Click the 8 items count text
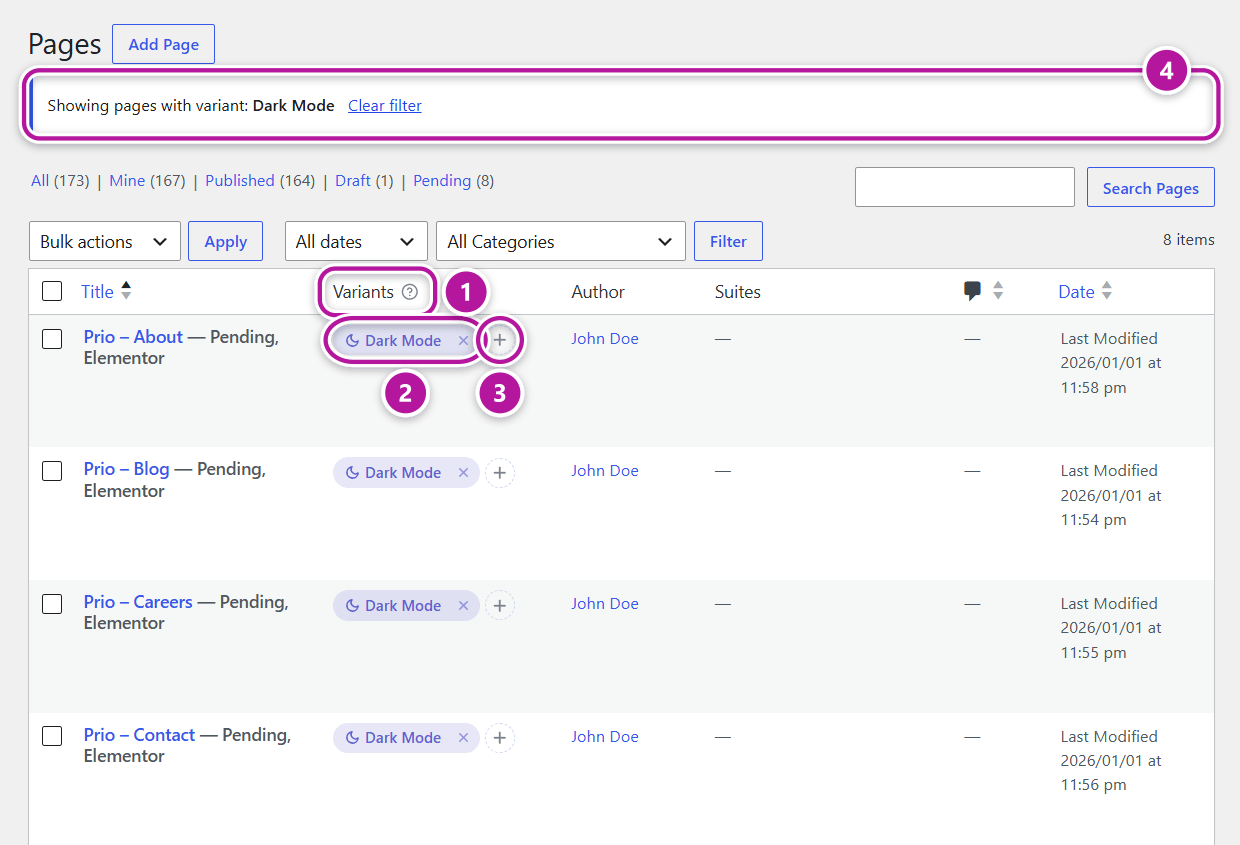The image size is (1240, 845). coord(1189,240)
